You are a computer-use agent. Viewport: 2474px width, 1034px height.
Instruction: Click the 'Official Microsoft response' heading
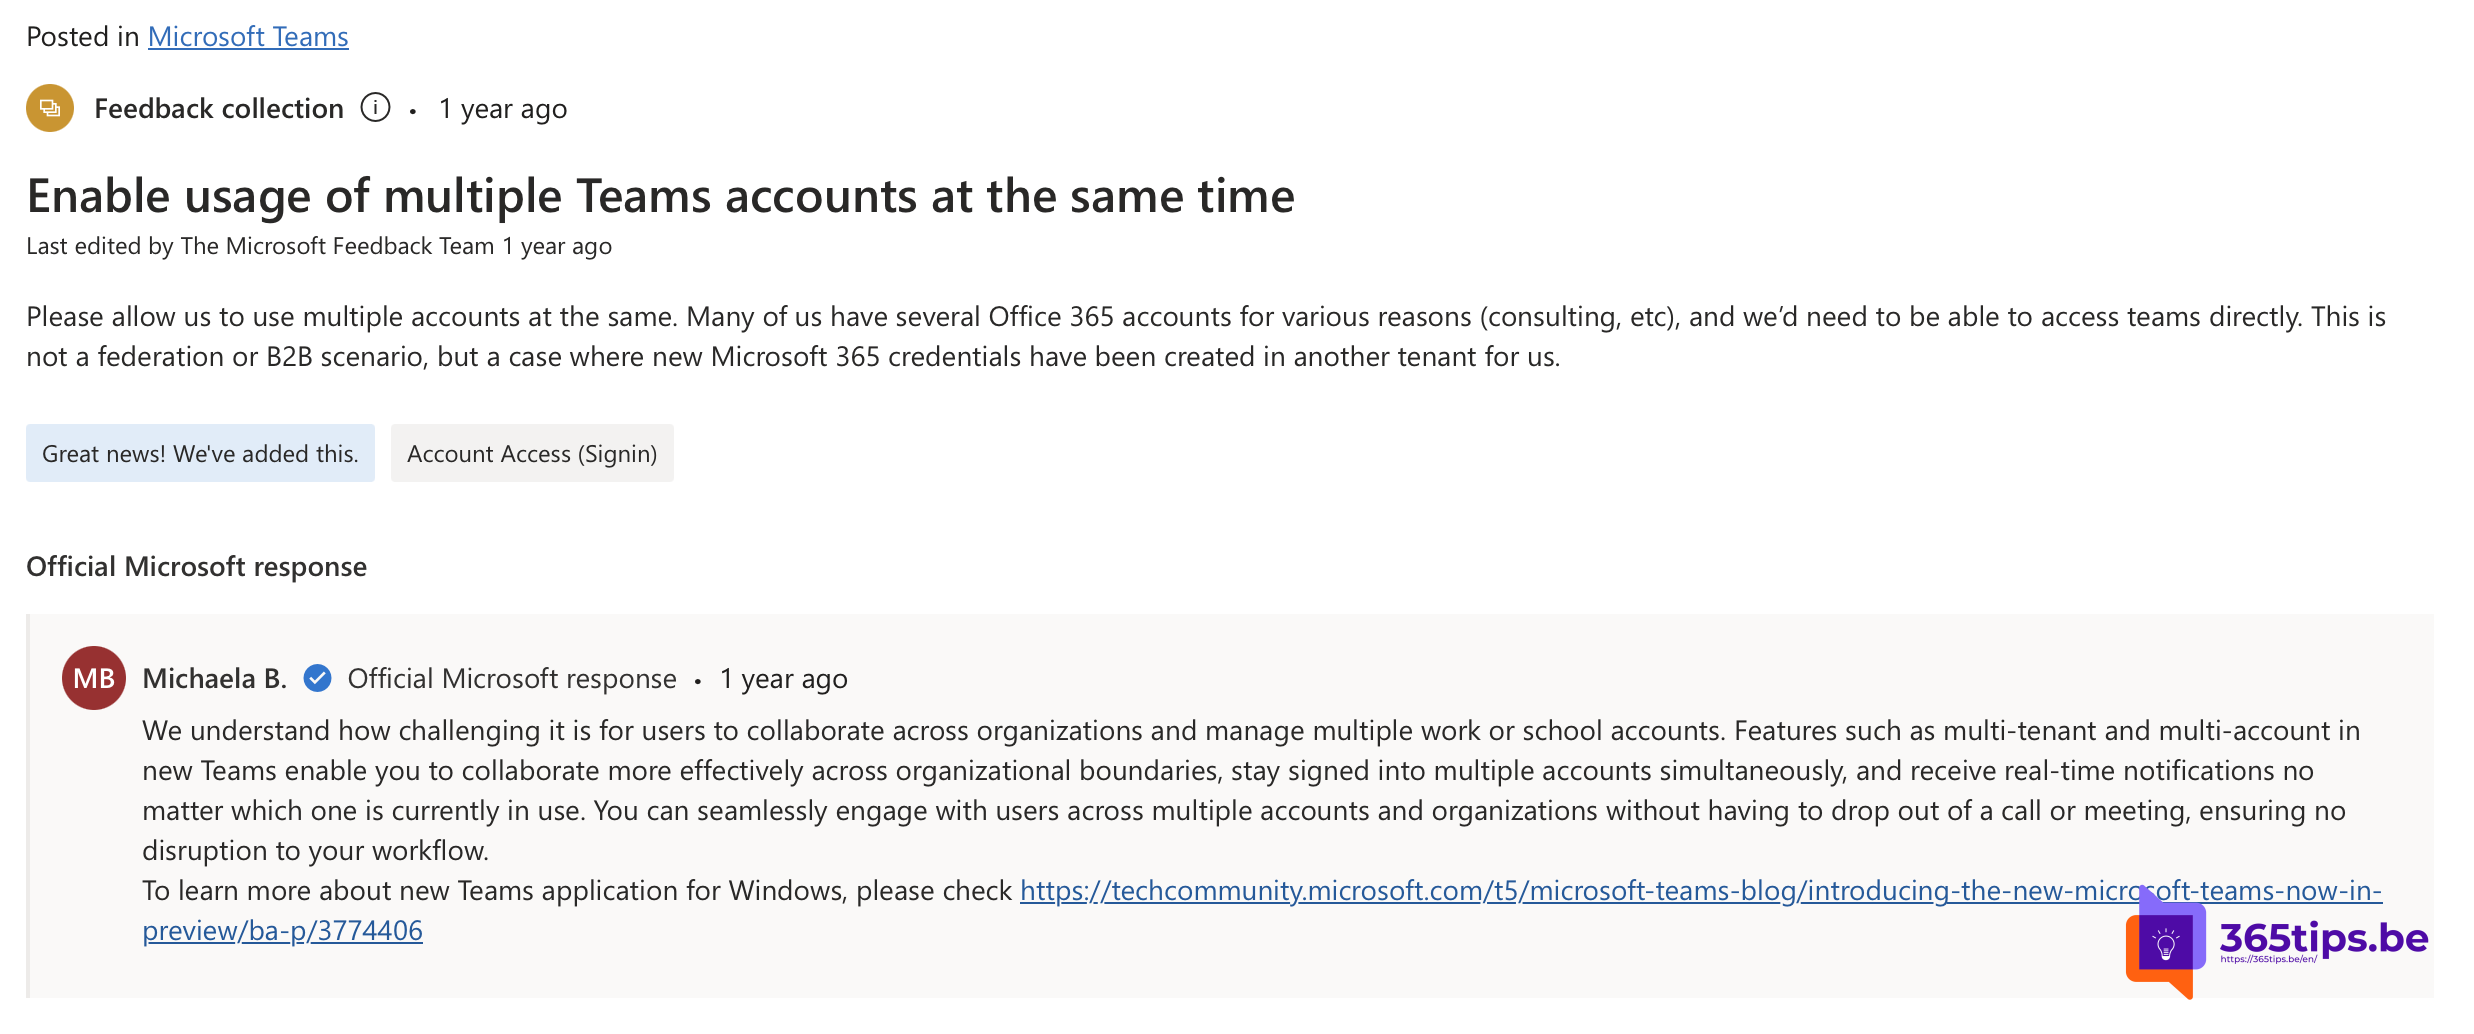click(196, 566)
